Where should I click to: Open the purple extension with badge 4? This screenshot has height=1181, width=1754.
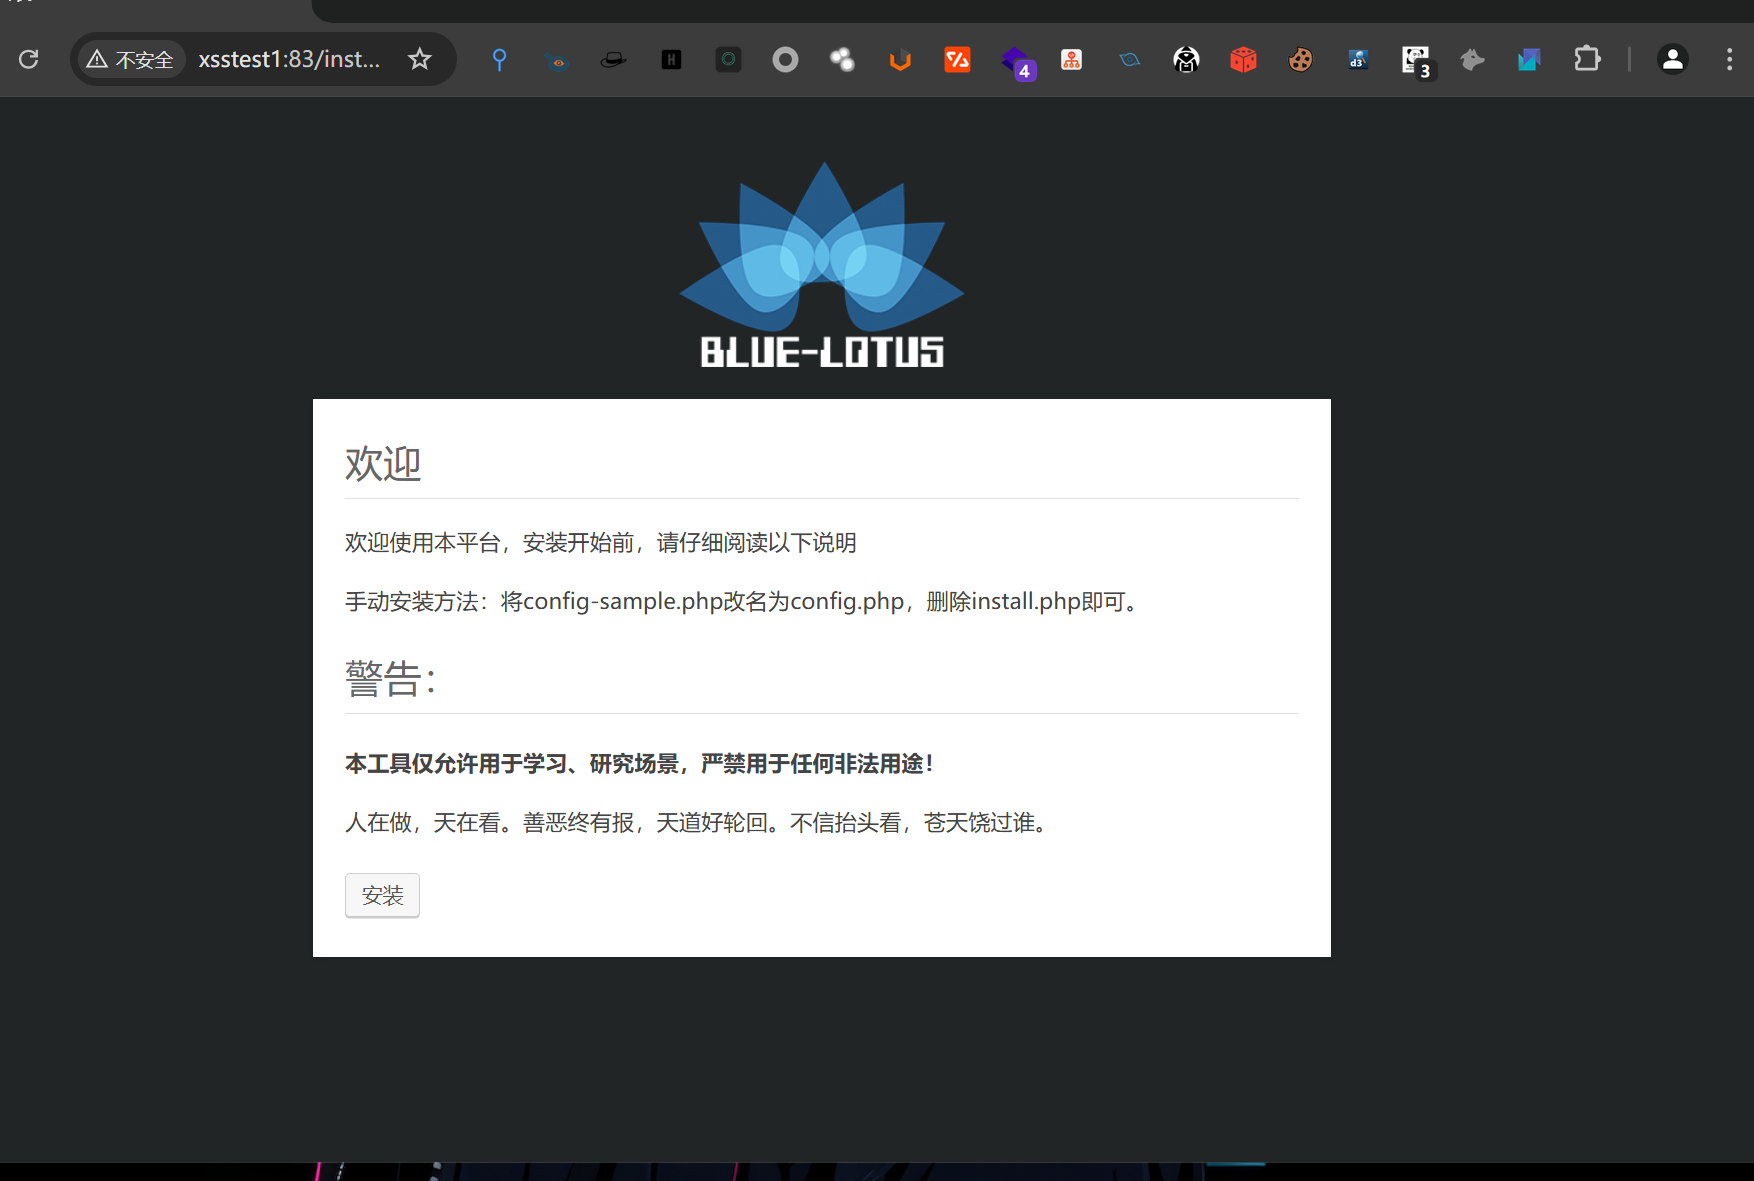pos(1017,62)
